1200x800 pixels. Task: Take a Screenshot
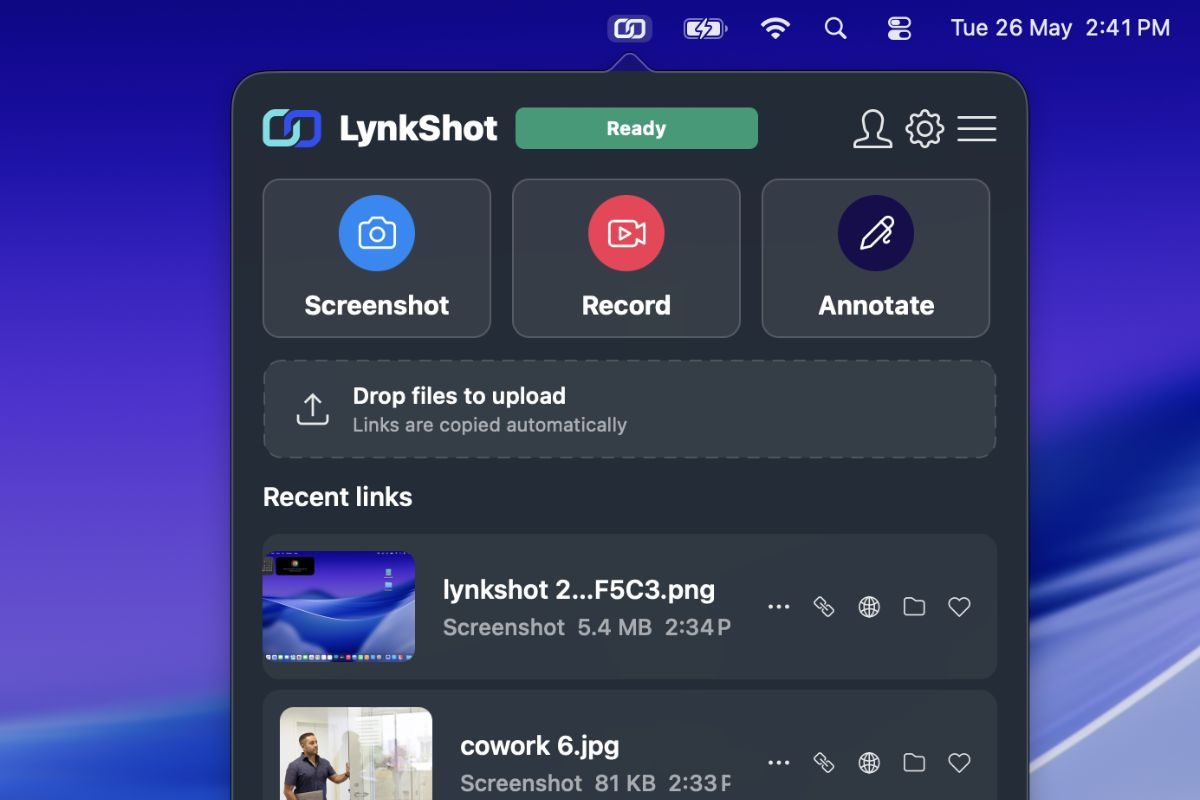(x=377, y=258)
